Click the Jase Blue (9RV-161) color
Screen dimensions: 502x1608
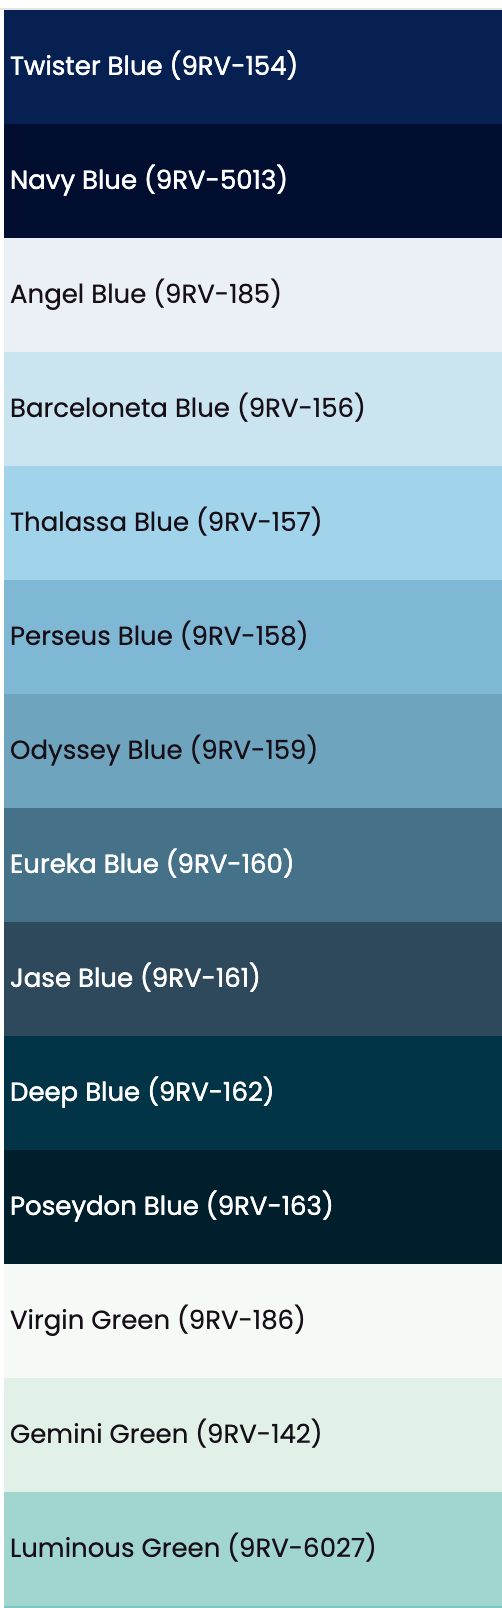253,979
